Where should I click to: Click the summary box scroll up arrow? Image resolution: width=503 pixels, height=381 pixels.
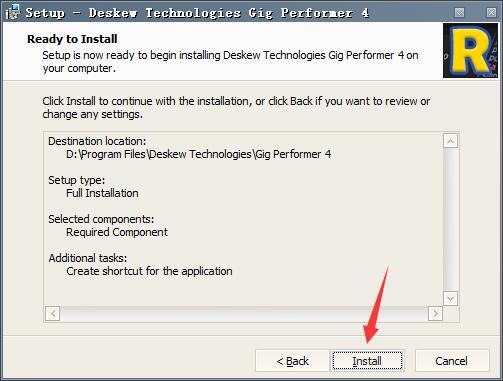pyautogui.click(x=450, y=141)
